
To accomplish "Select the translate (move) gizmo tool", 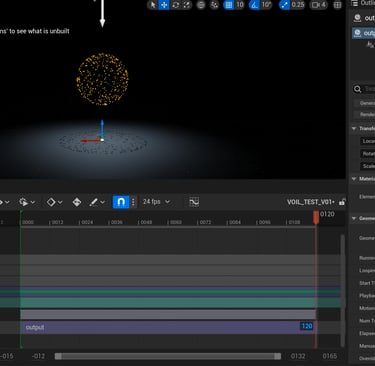I will click(164, 5).
